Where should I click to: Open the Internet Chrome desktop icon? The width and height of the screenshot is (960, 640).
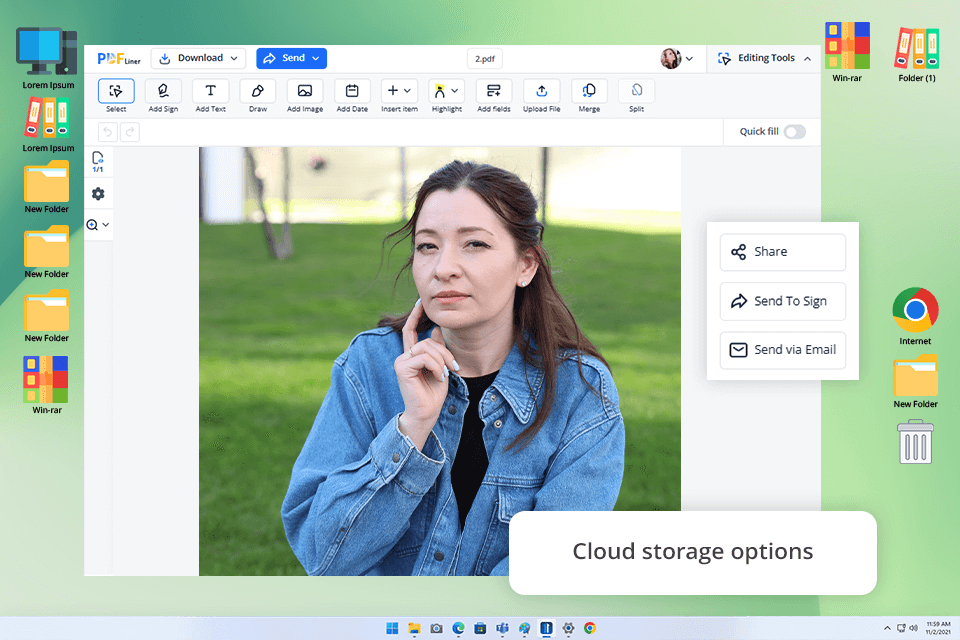pyautogui.click(x=915, y=317)
